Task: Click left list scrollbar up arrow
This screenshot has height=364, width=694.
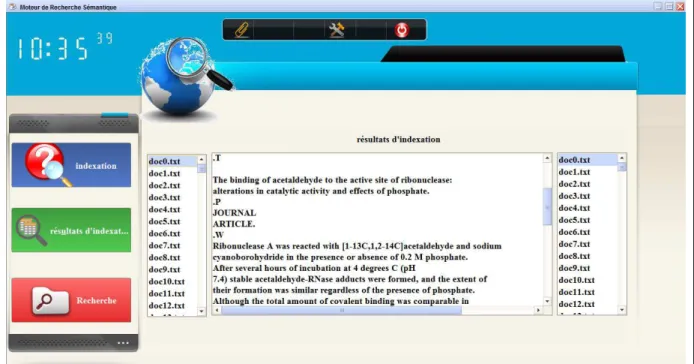Action: point(201,159)
